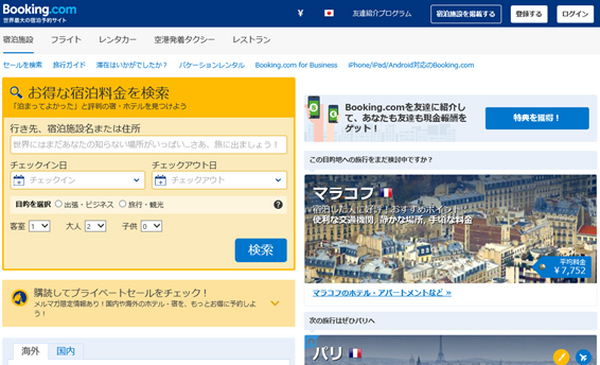Open the 滞在はいかがでしたか? link
600x365 pixels.
click(132, 65)
